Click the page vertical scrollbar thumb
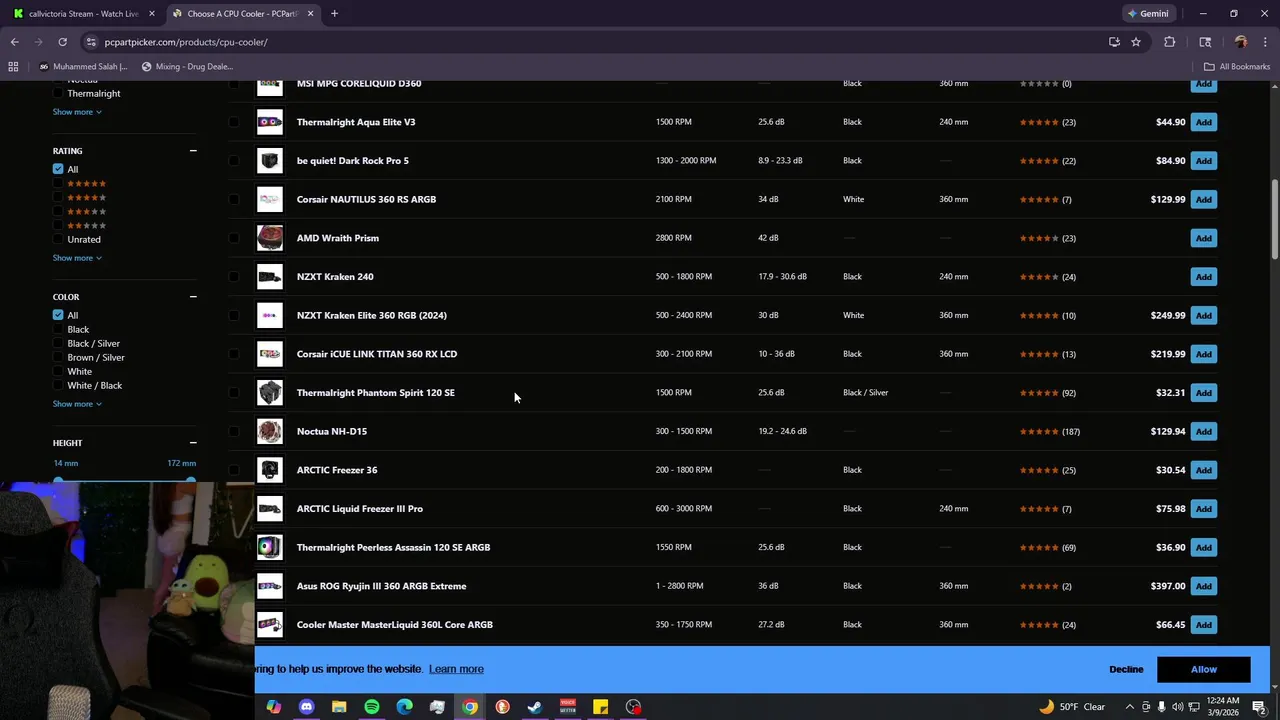The image size is (1280, 720). tap(1275, 218)
